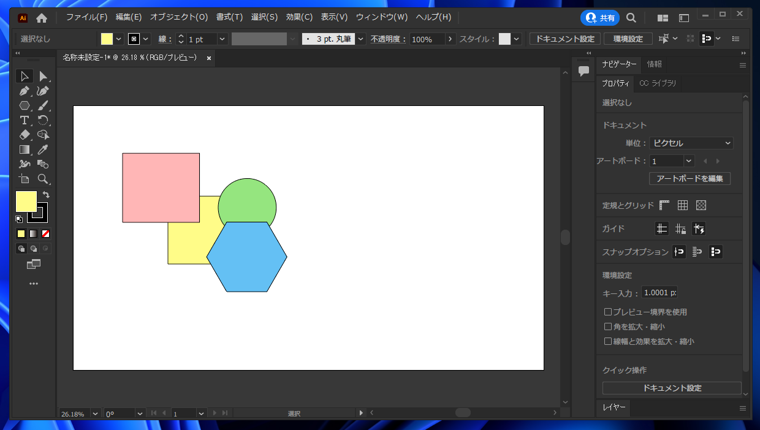The image size is (760, 430).
Task: Click キー入力 value field
Action: pyautogui.click(x=659, y=293)
